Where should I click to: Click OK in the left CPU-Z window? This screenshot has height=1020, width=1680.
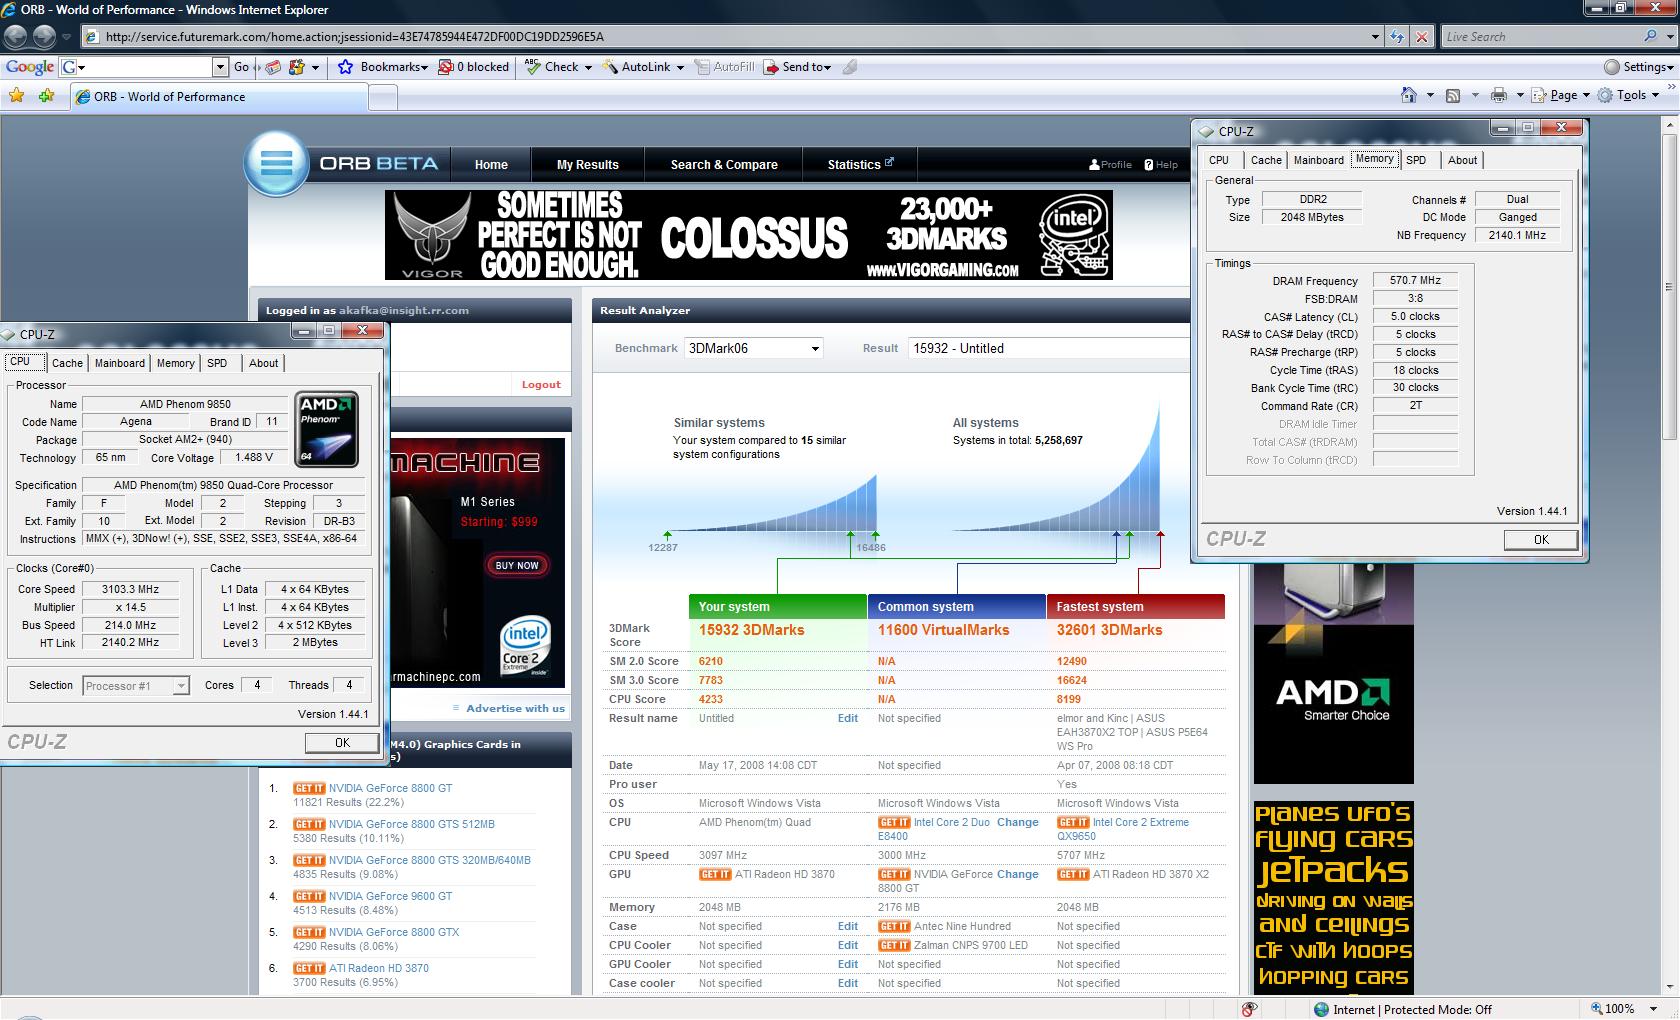pos(342,743)
